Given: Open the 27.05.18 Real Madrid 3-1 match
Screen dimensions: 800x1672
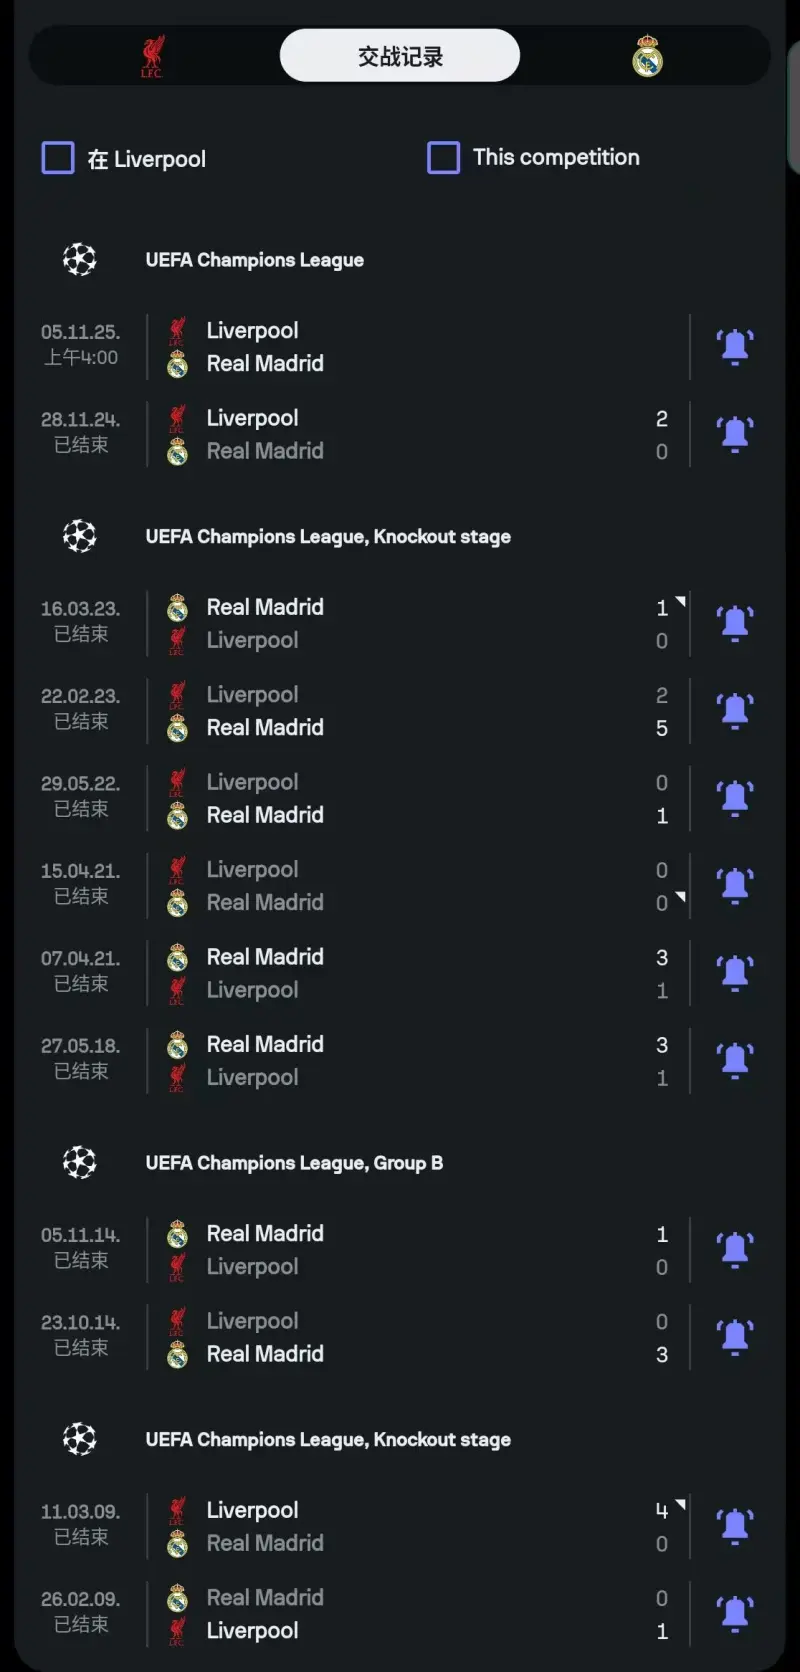Looking at the screenshot, I should point(400,1061).
